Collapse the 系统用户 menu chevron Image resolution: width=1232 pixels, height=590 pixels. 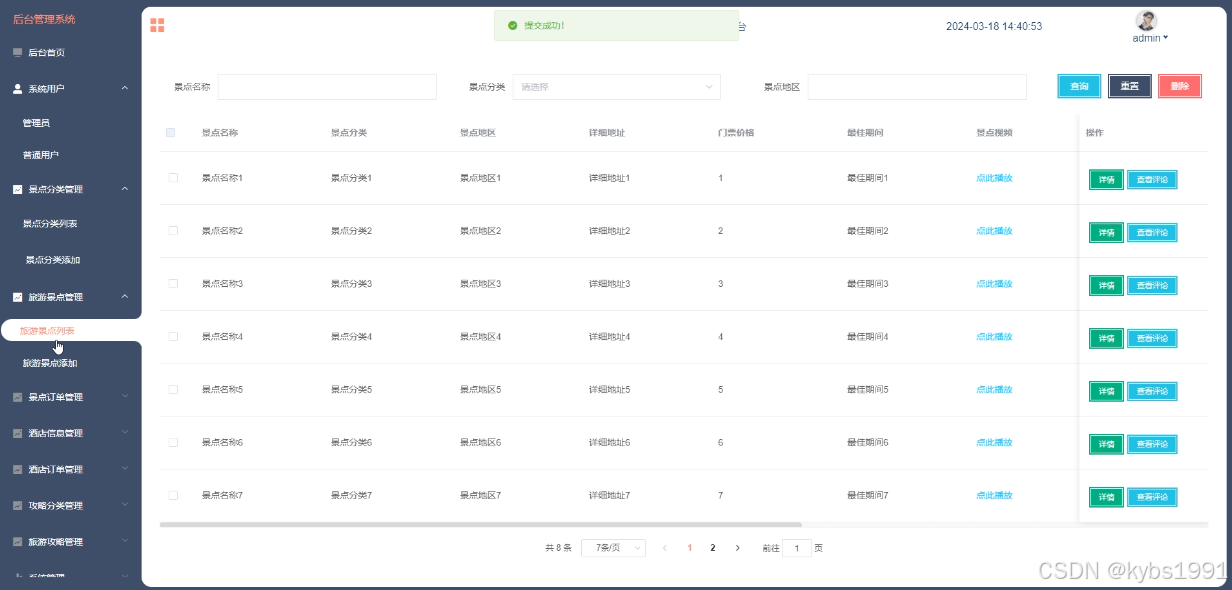click(x=125, y=88)
